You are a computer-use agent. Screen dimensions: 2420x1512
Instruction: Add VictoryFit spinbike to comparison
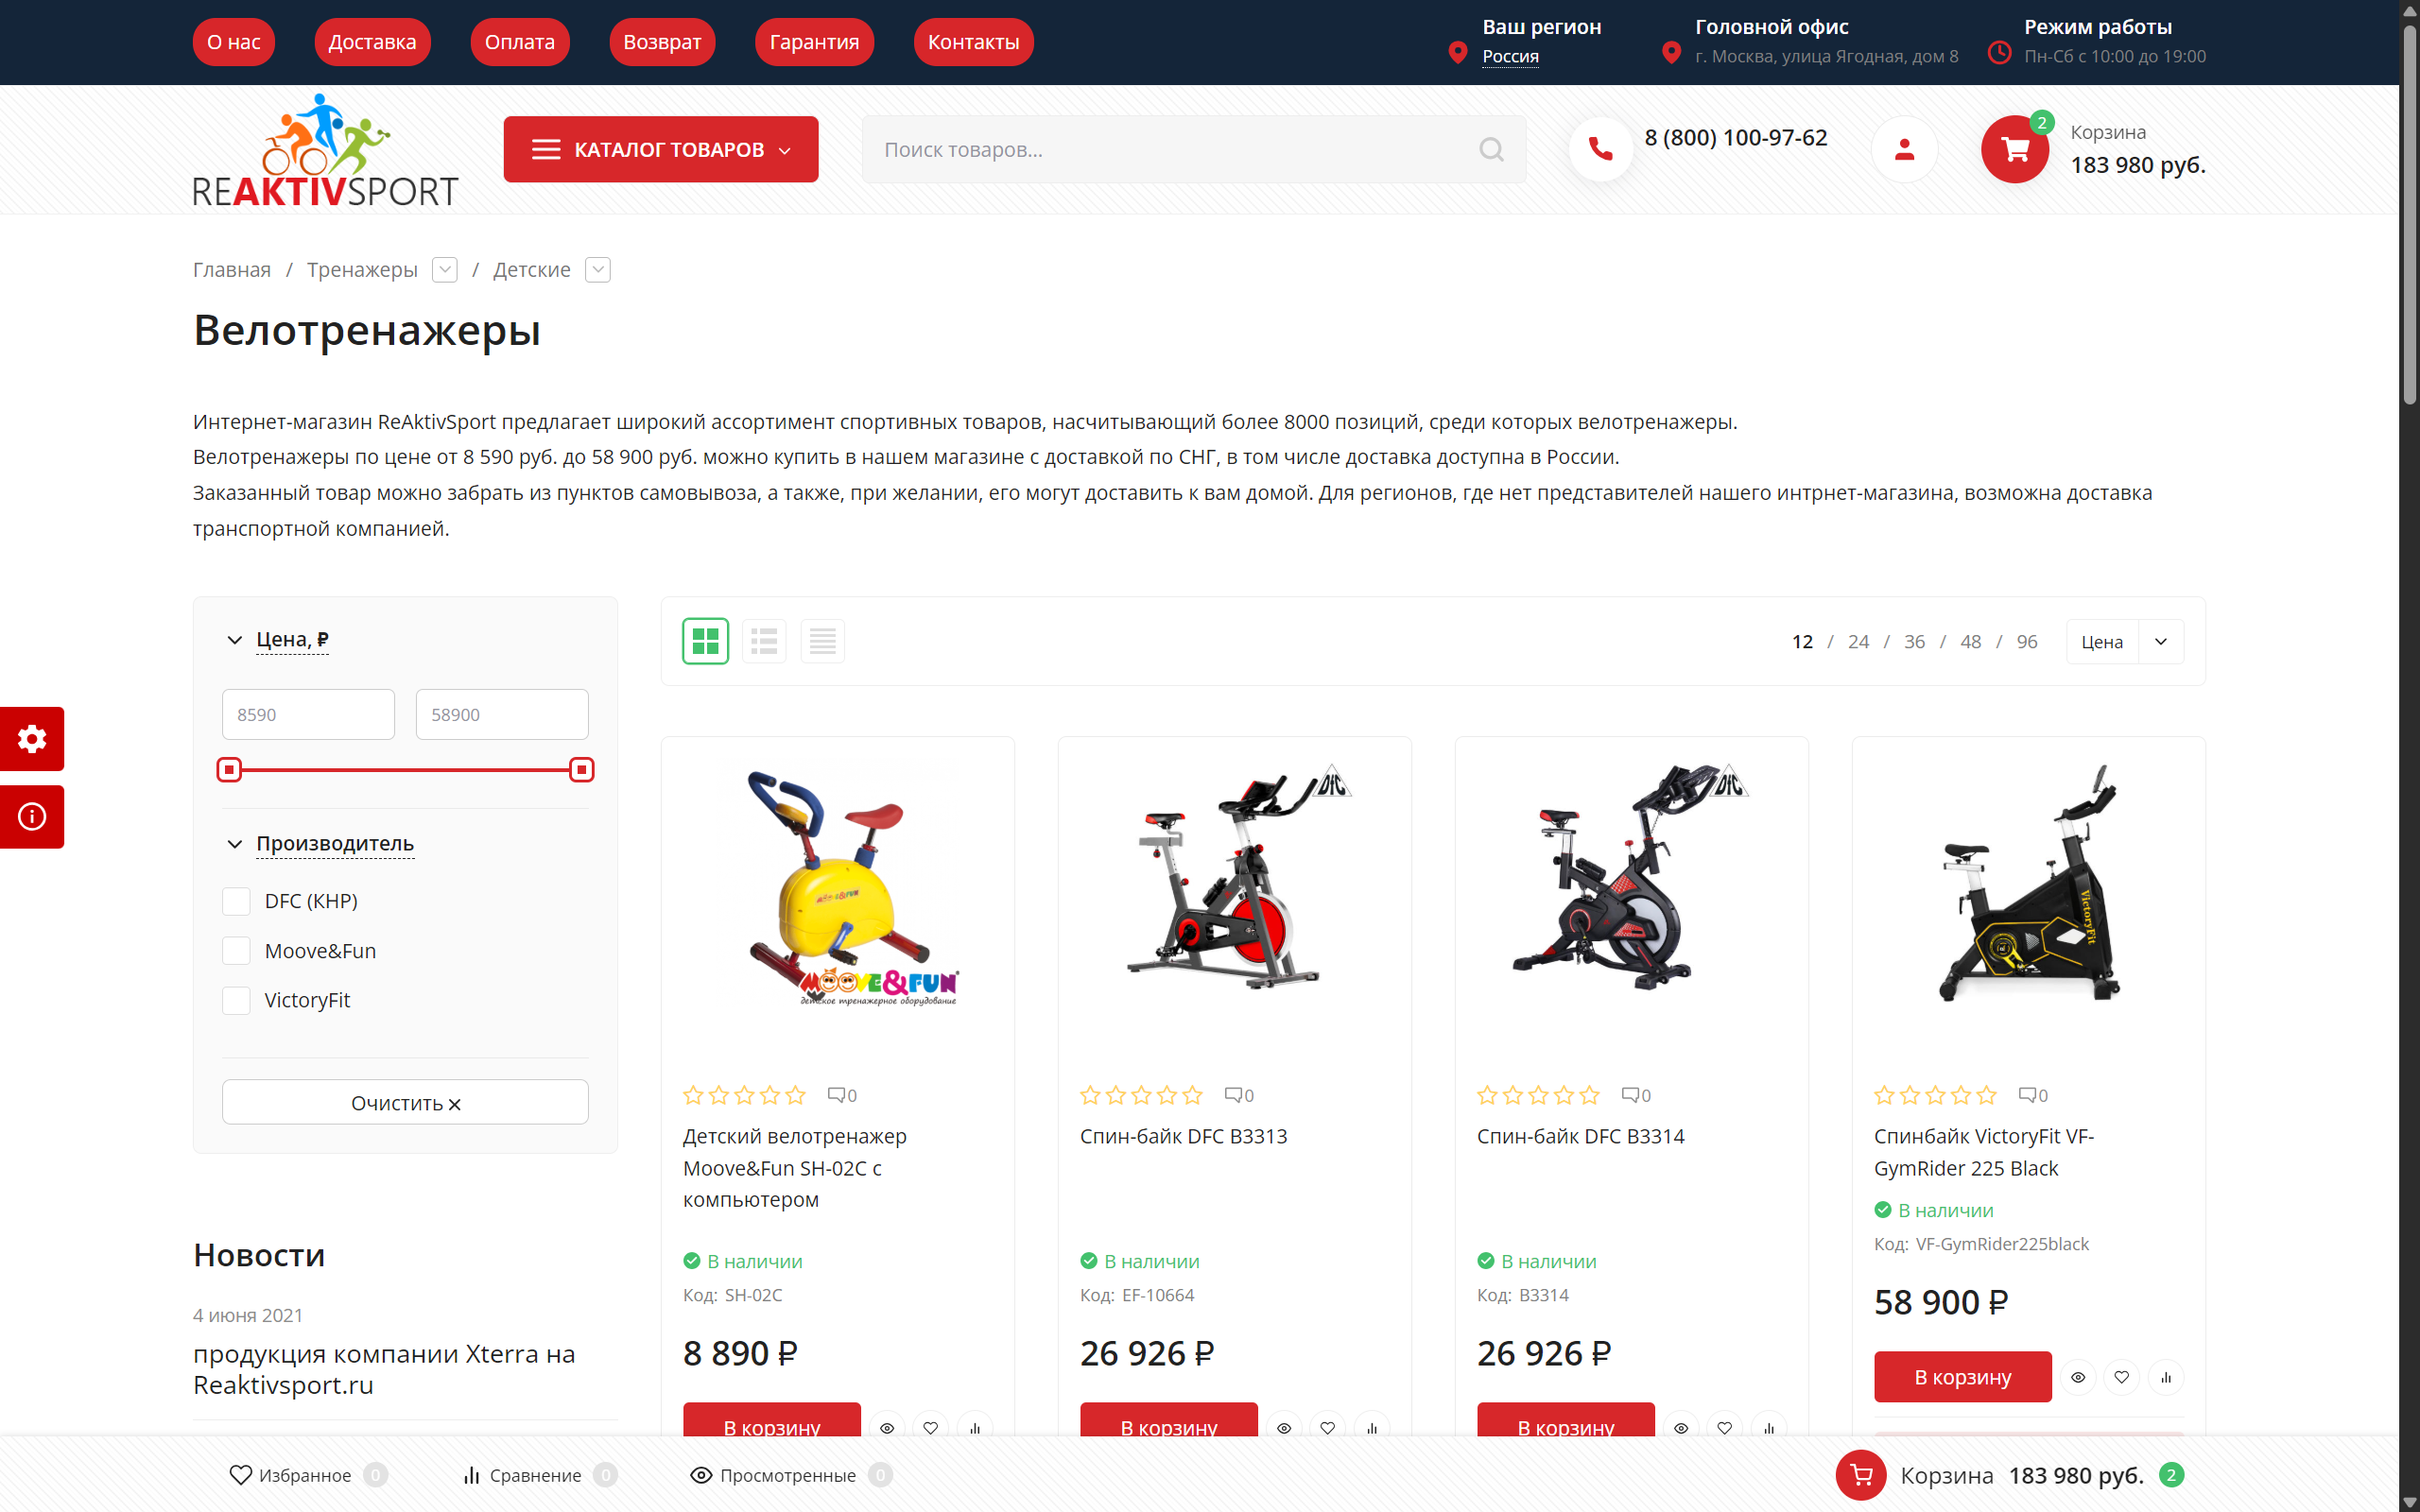tap(2165, 1377)
